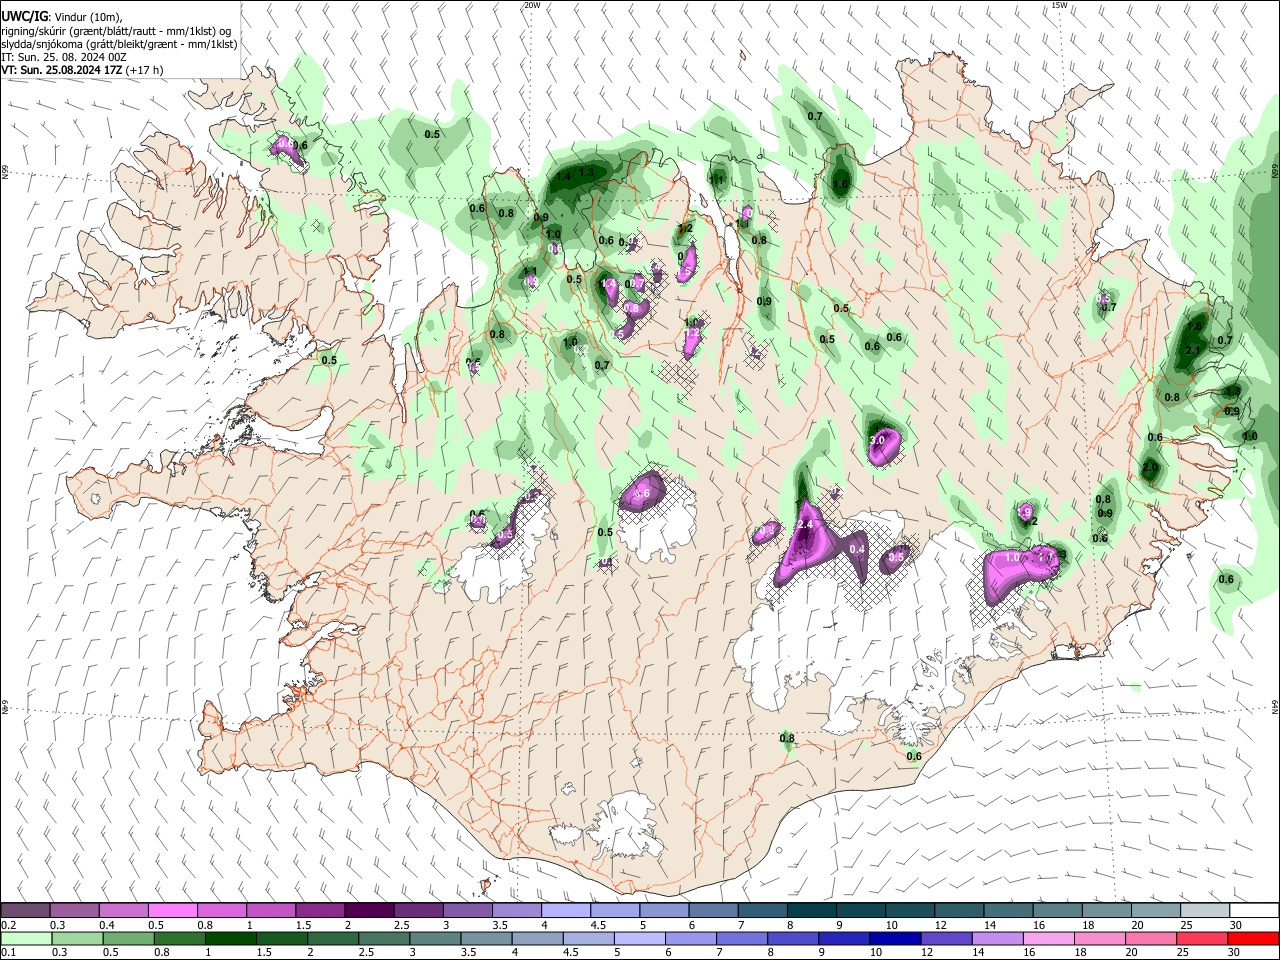This screenshot has height=960, width=1280.
Task: Click the UWC/IG Vindur (10m) title line
Action: point(62,17)
